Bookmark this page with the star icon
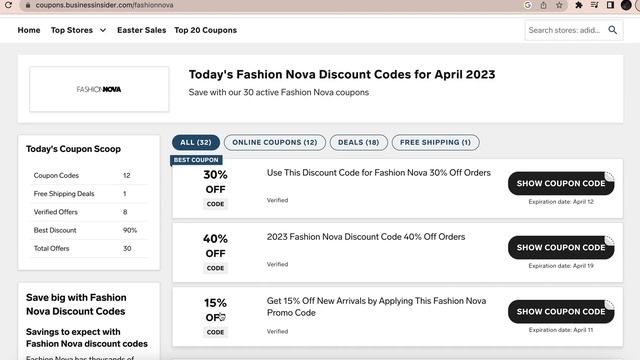 (x=559, y=5)
